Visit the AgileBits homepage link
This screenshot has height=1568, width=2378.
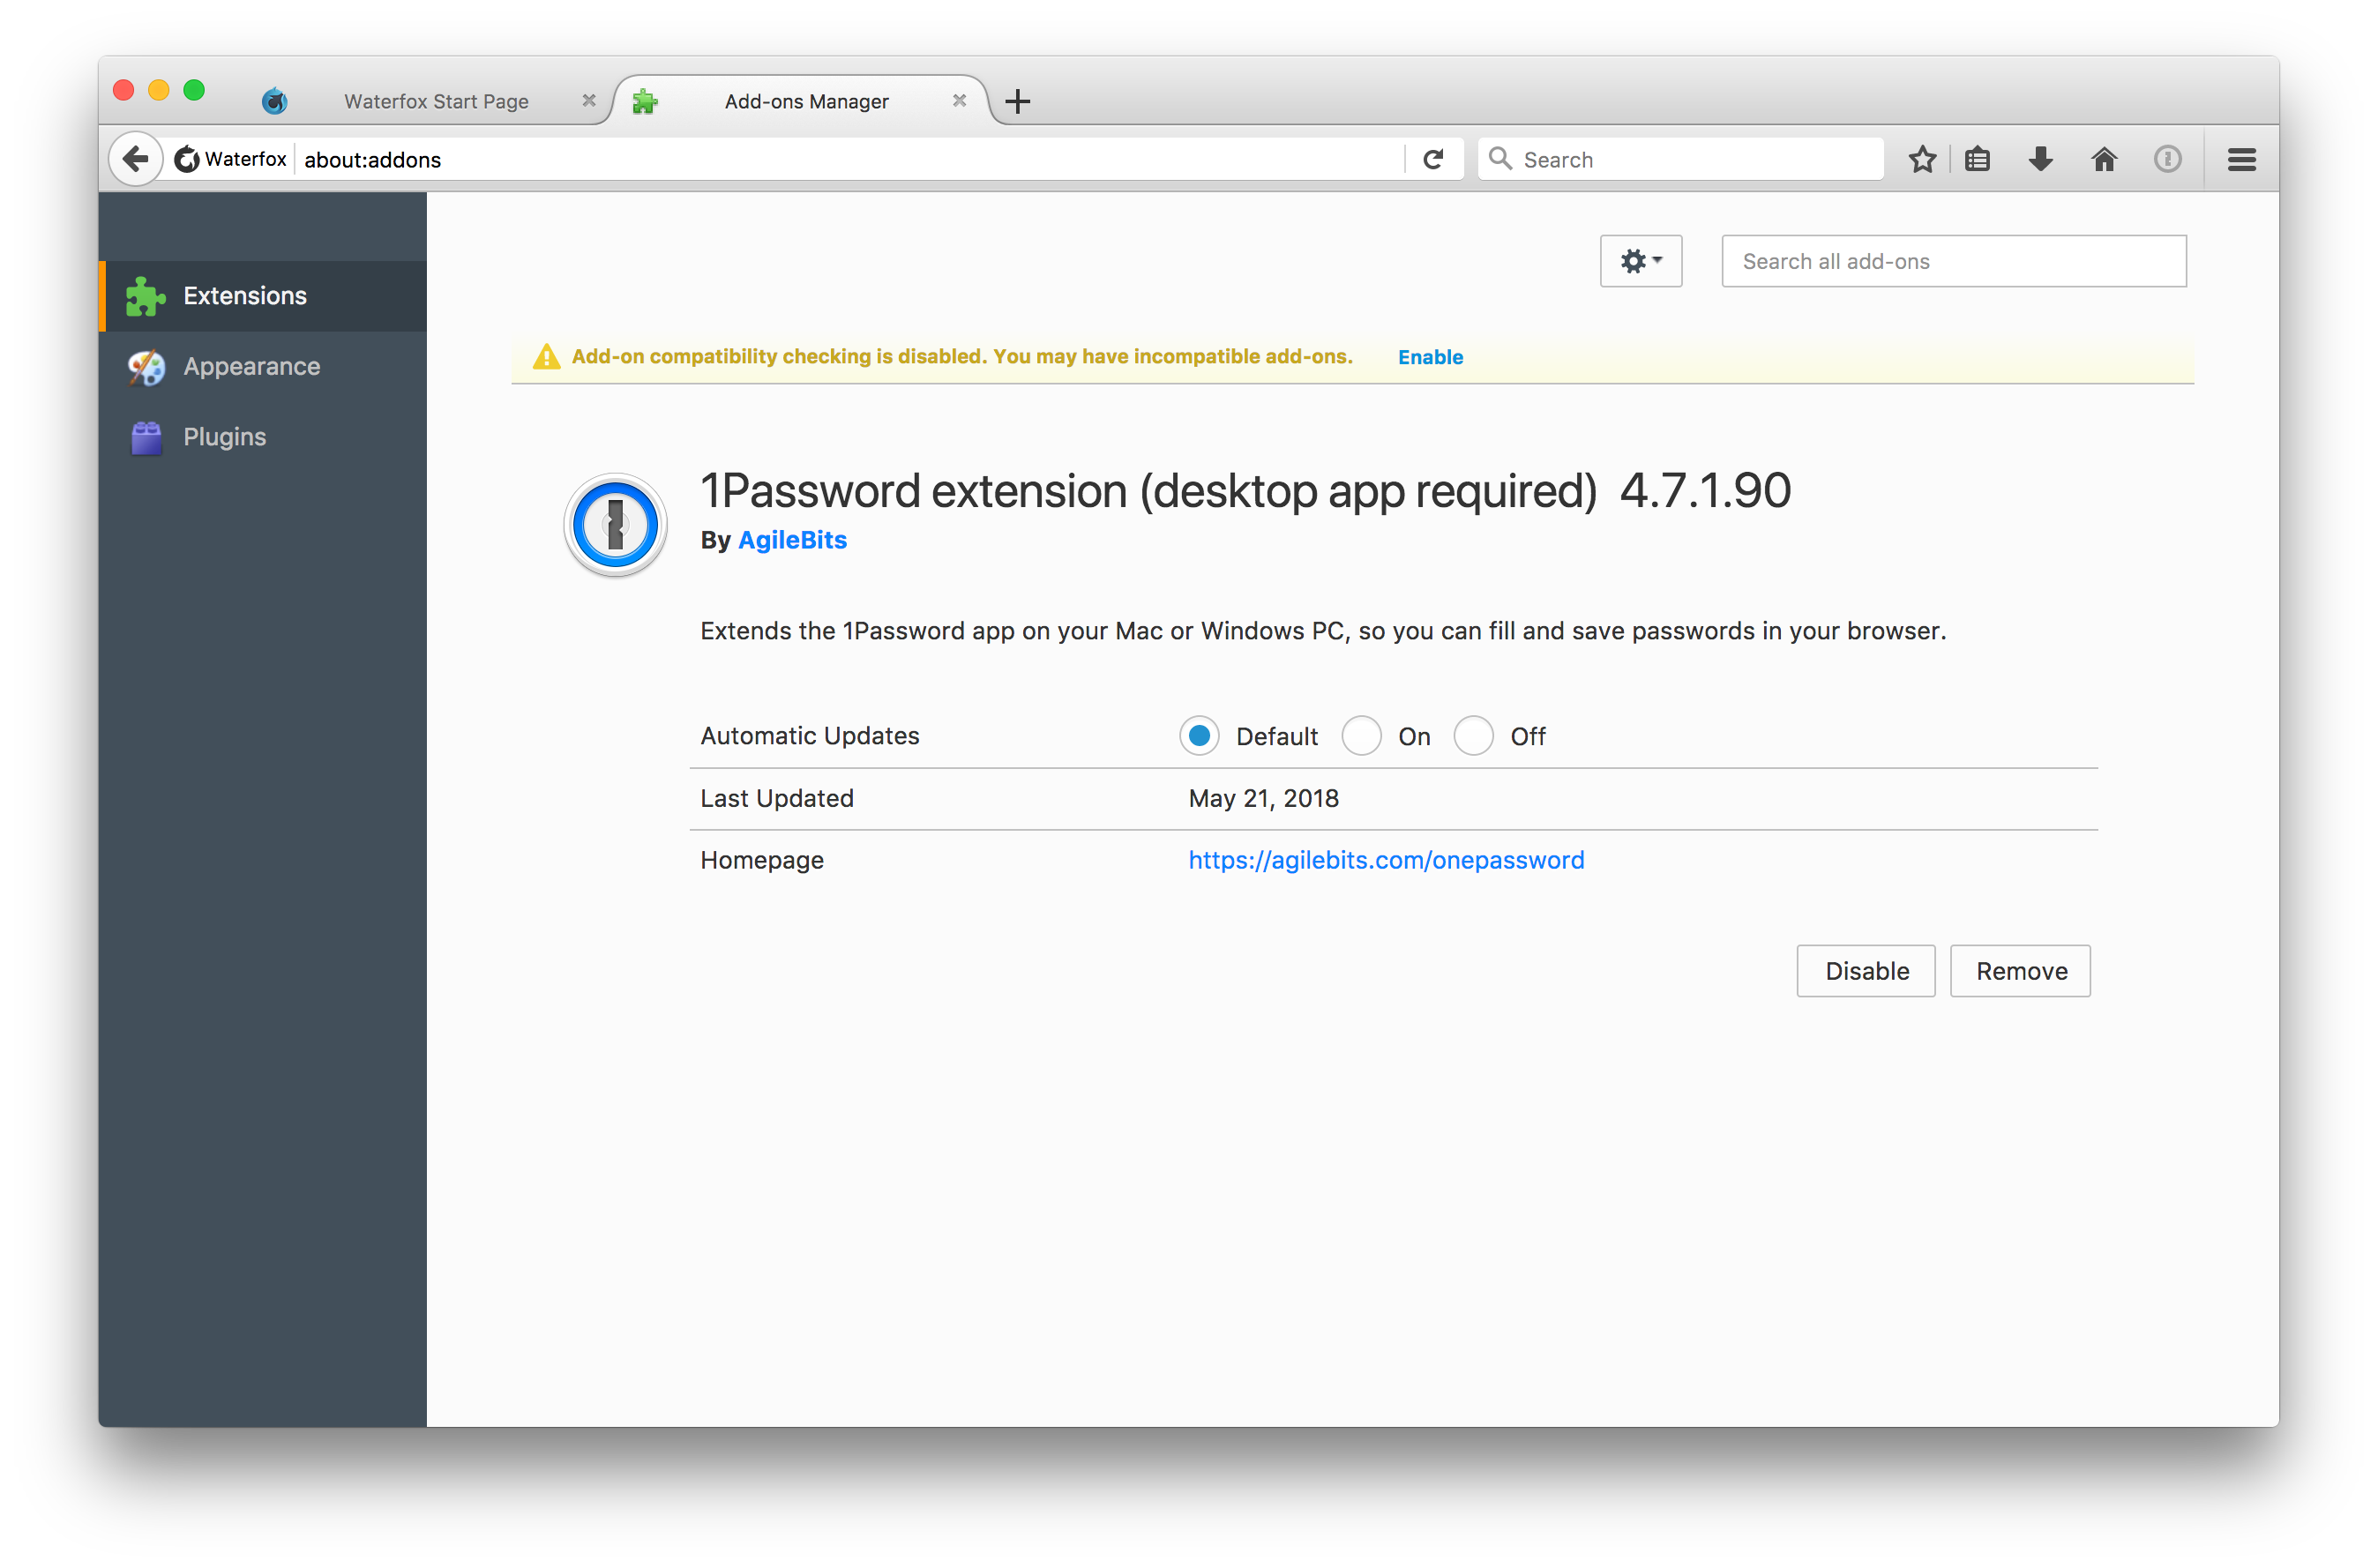tap(1385, 859)
